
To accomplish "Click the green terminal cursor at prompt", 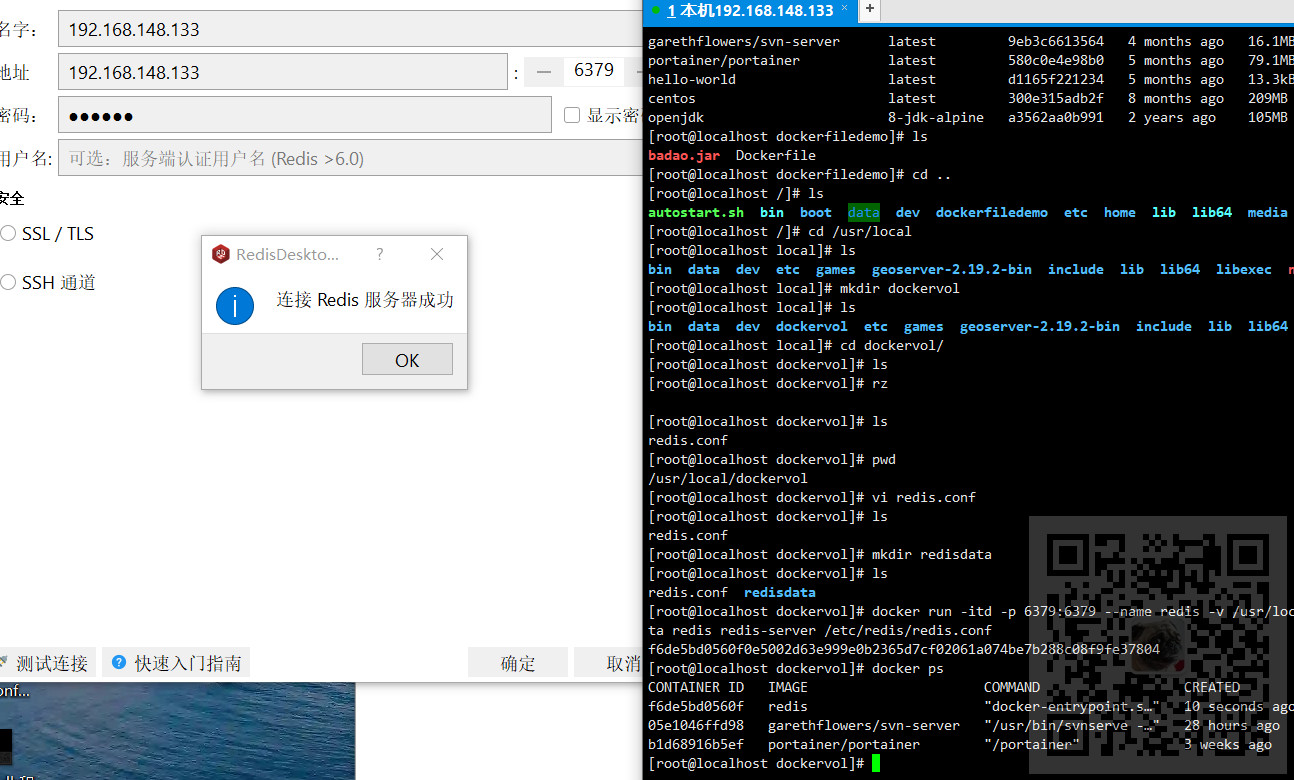I will pos(876,763).
